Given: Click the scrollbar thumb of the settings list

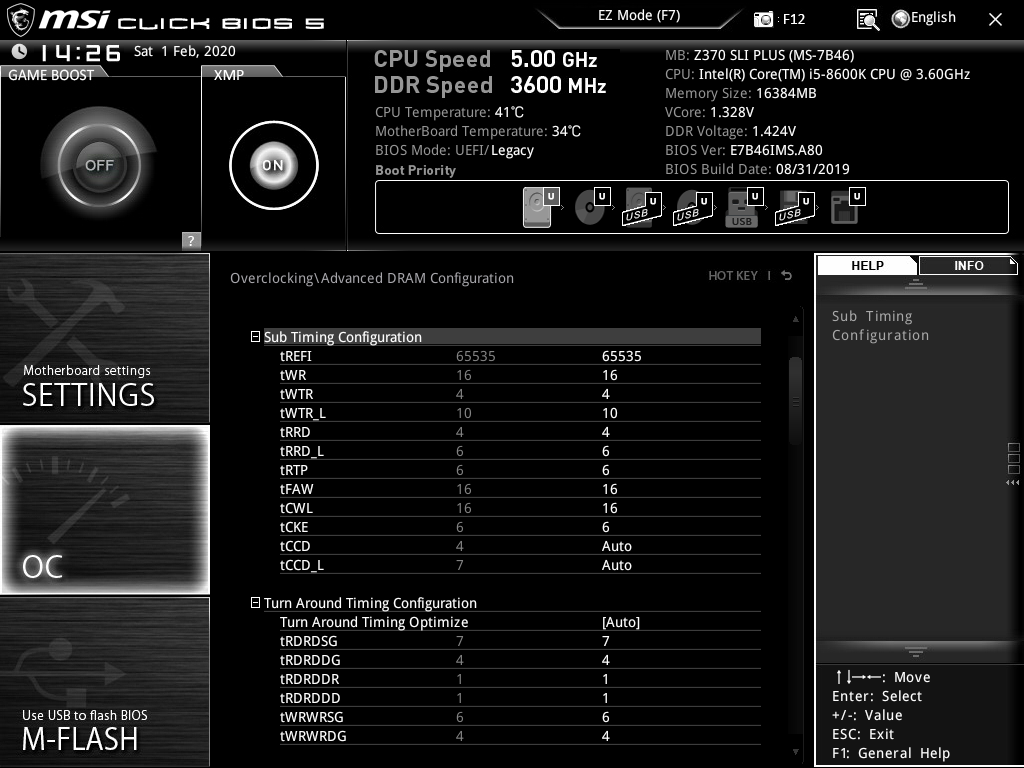Looking at the screenshot, I should 795,402.
